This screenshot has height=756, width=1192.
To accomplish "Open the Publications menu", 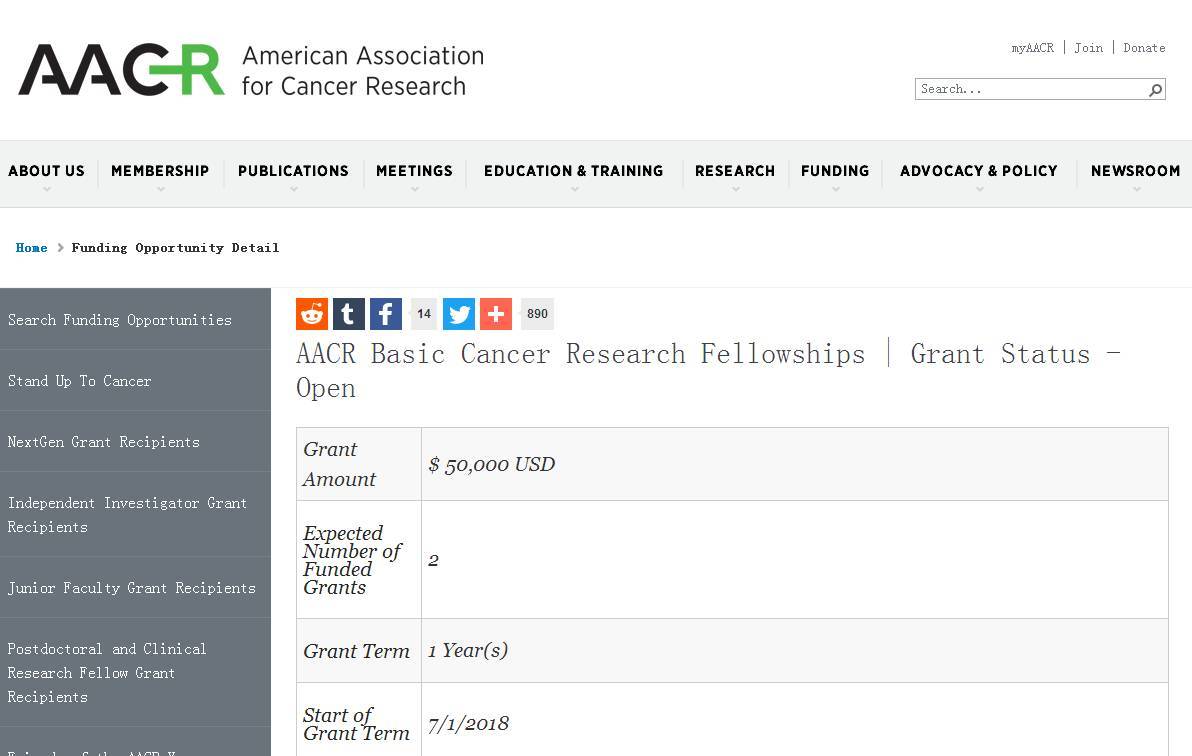I will [x=293, y=171].
